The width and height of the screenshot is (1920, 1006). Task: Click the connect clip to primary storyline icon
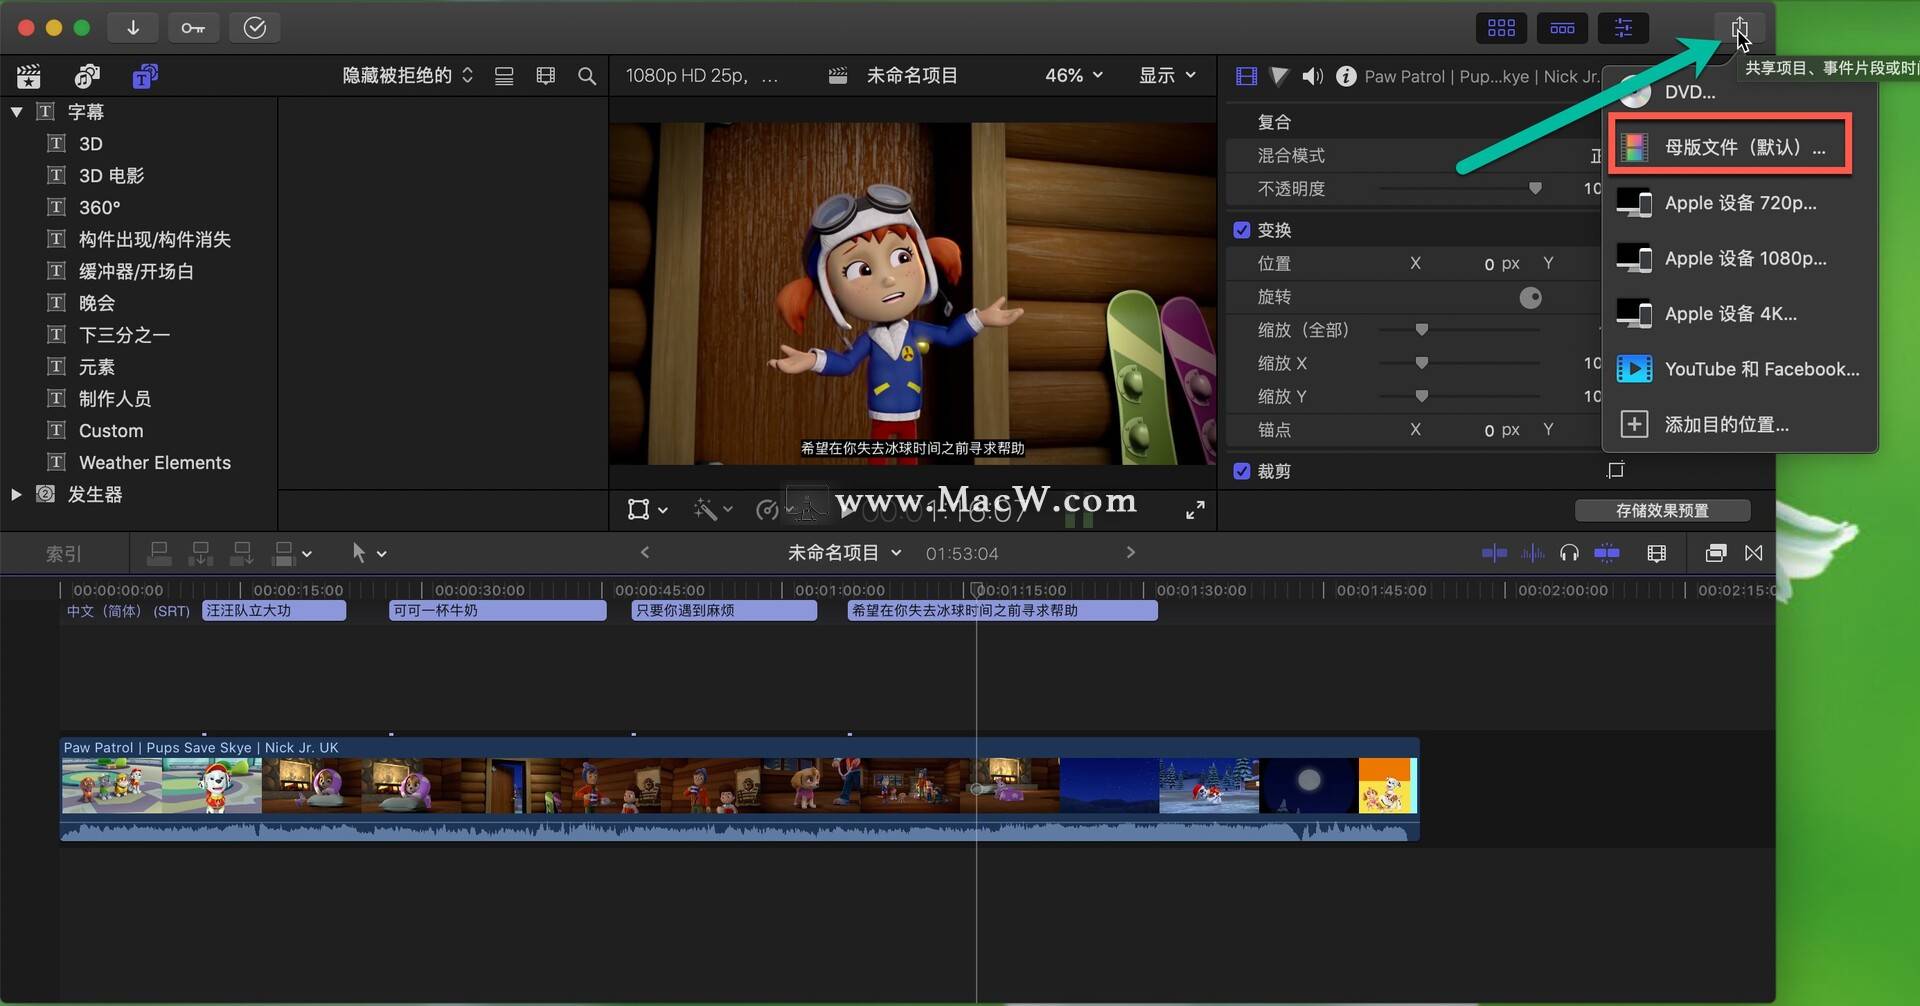160,553
